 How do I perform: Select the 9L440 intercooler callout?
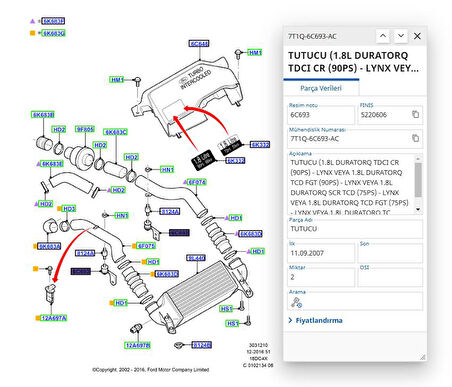click(196, 258)
